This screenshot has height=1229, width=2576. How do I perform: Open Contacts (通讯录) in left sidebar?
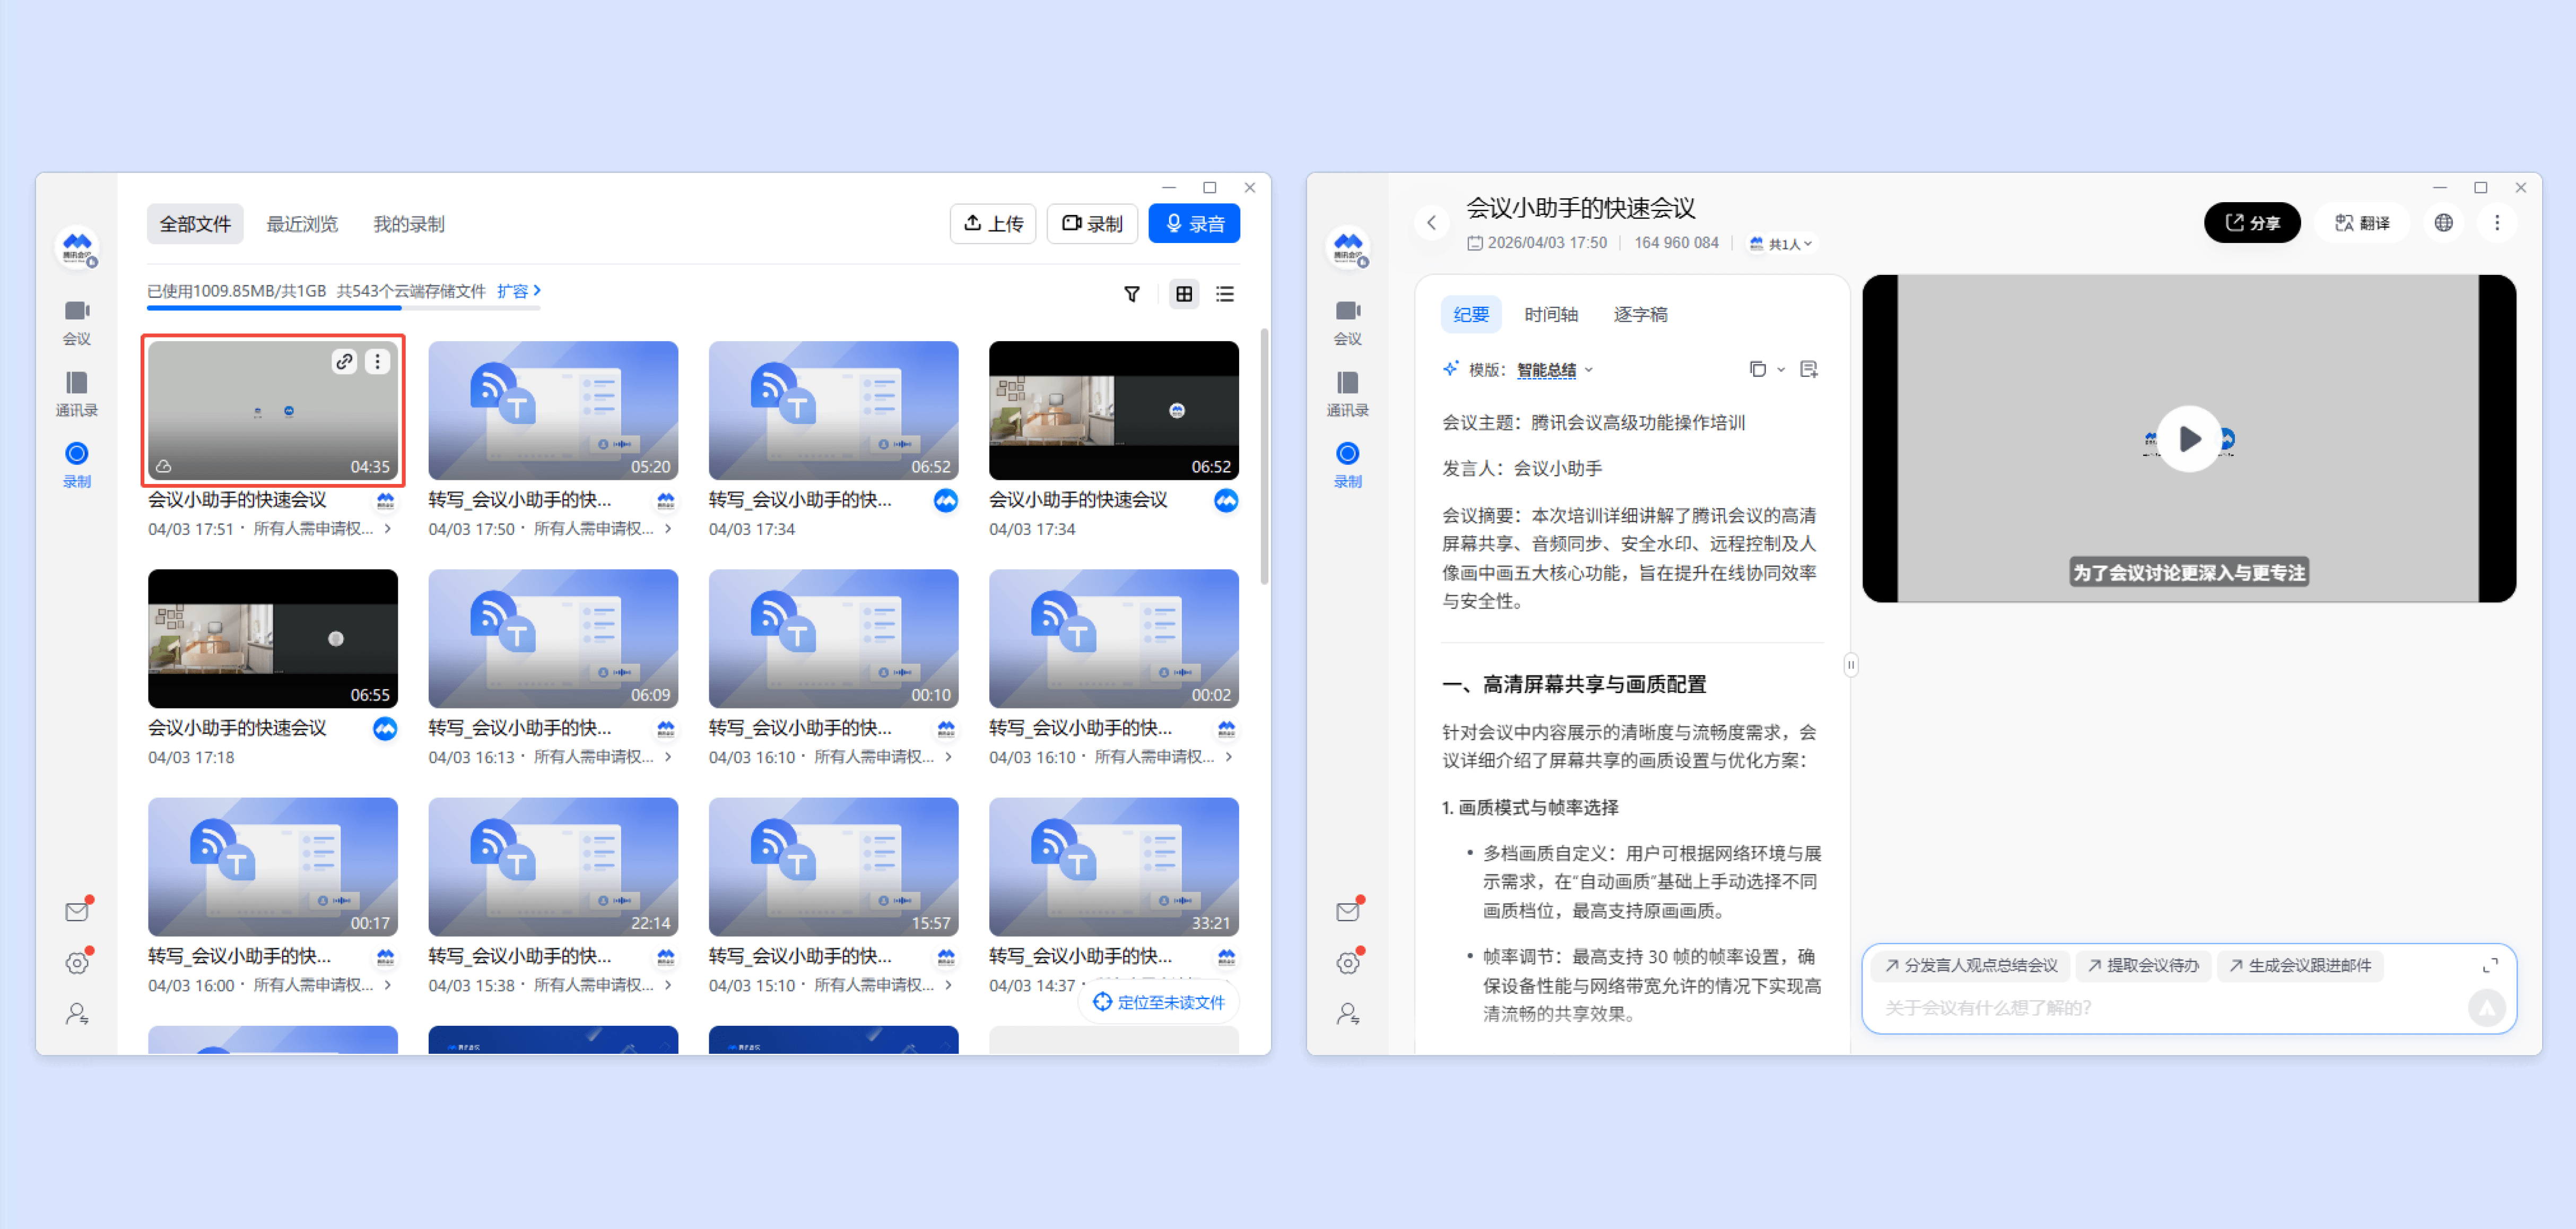pyautogui.click(x=77, y=393)
